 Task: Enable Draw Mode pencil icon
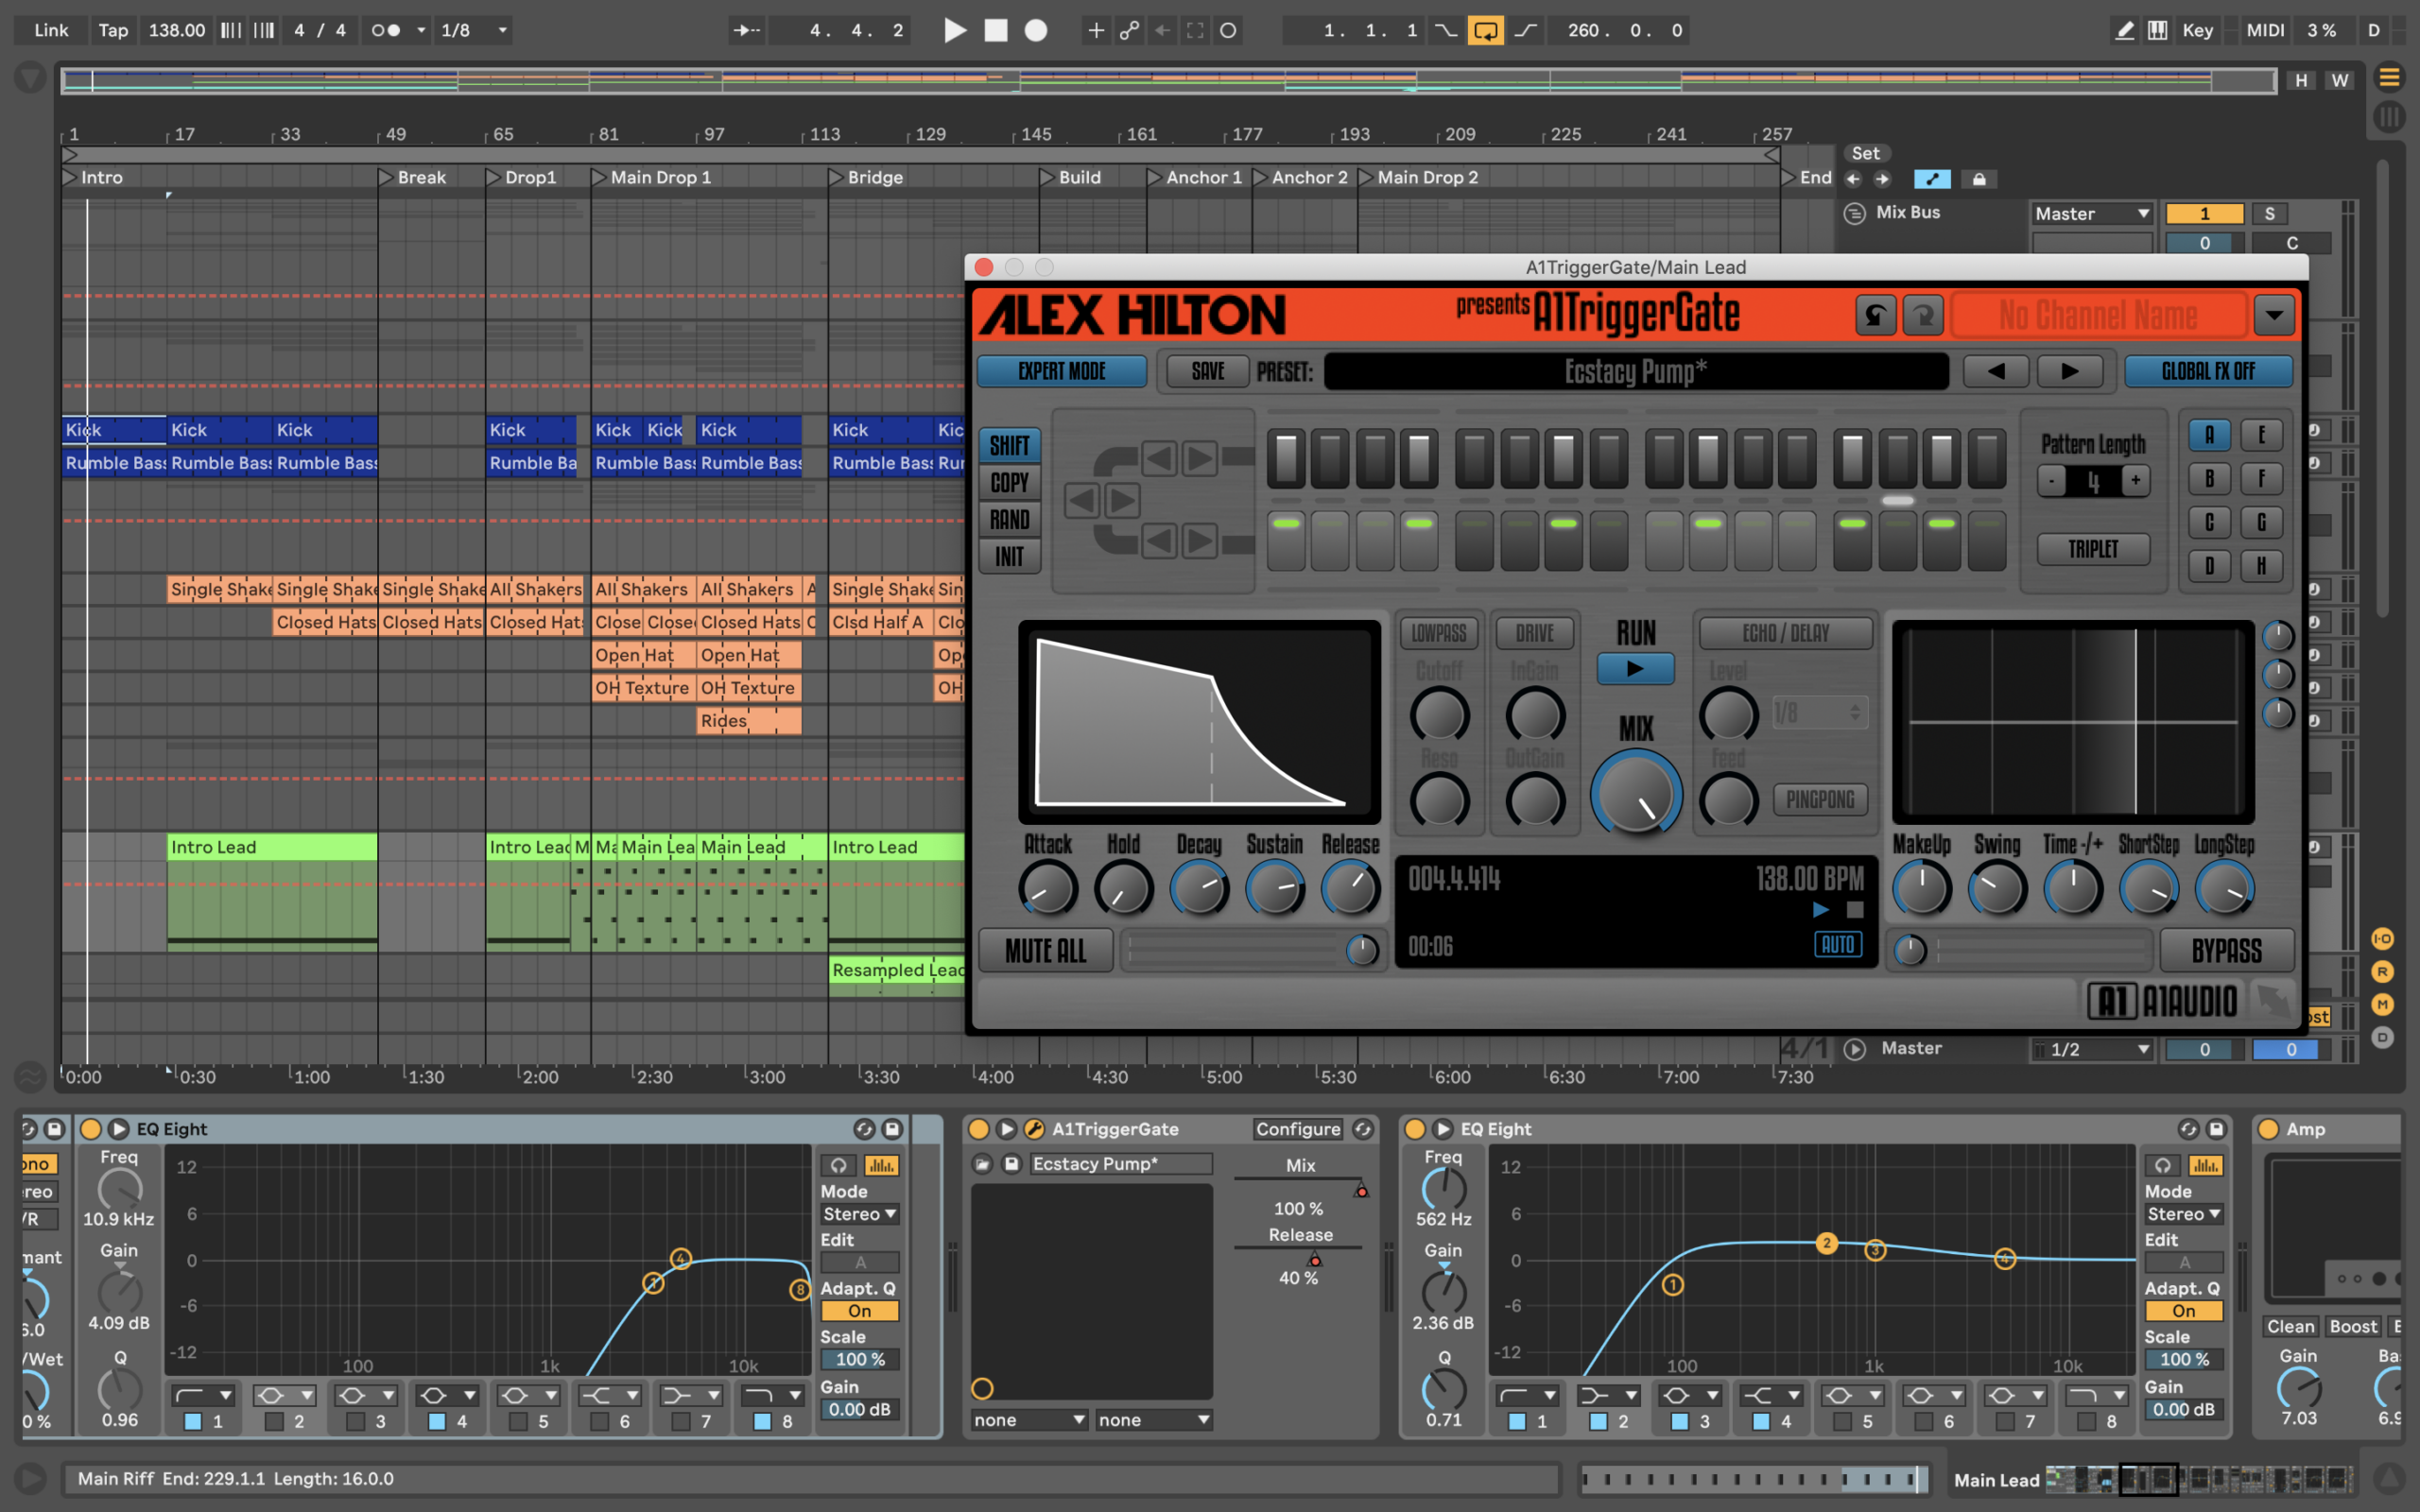(x=2124, y=30)
